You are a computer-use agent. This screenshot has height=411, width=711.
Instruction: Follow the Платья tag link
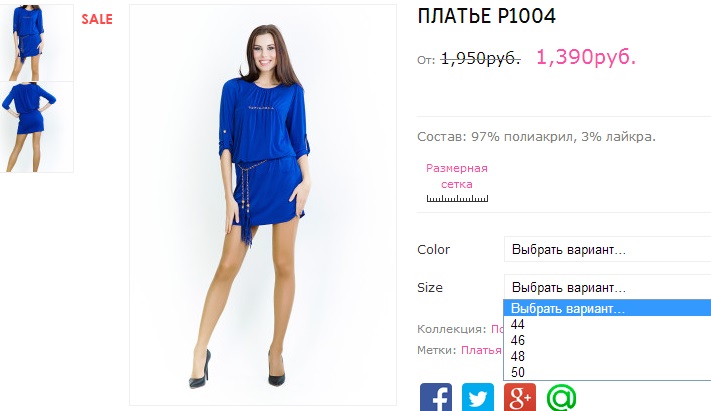click(481, 350)
